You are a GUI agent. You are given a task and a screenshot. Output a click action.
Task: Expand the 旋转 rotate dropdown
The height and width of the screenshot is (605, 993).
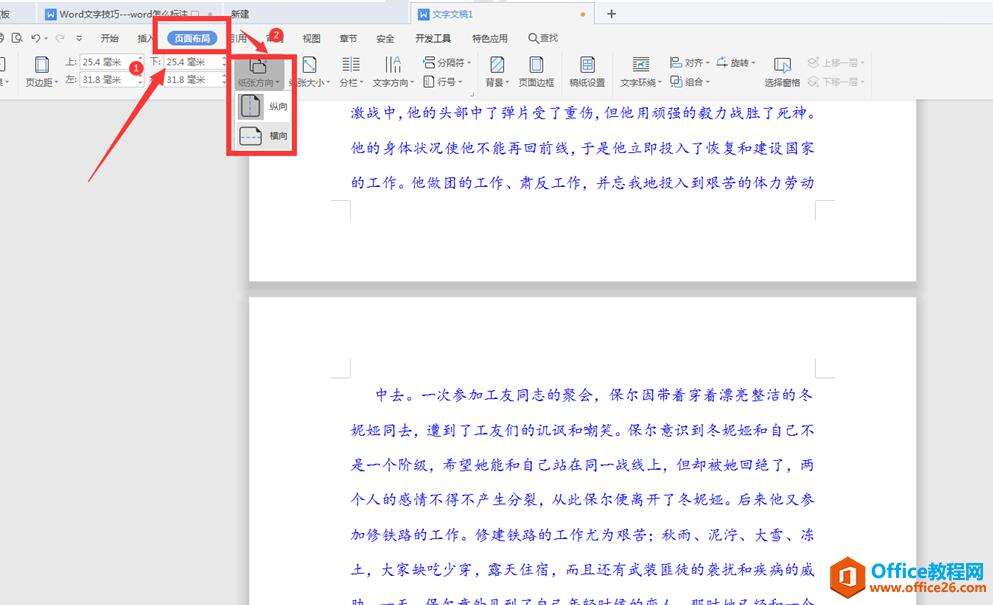coord(737,61)
